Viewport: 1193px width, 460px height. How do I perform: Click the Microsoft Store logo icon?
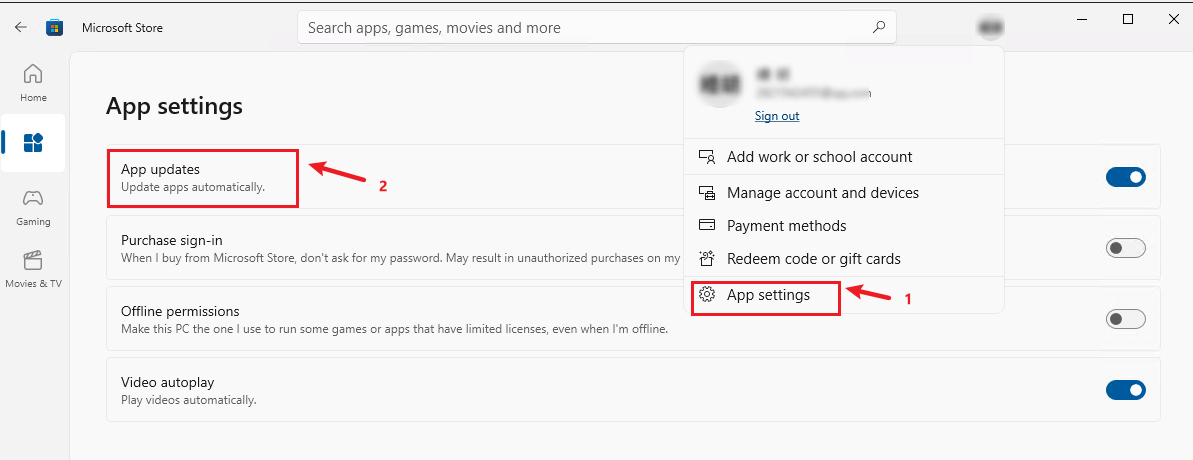click(x=55, y=27)
